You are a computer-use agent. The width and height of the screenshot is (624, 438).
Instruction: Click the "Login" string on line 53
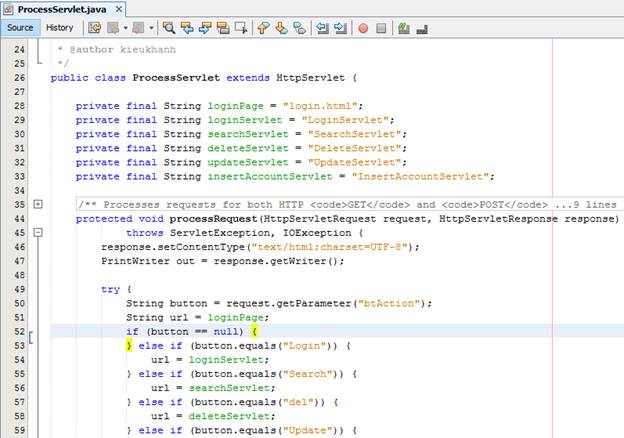[304, 346]
